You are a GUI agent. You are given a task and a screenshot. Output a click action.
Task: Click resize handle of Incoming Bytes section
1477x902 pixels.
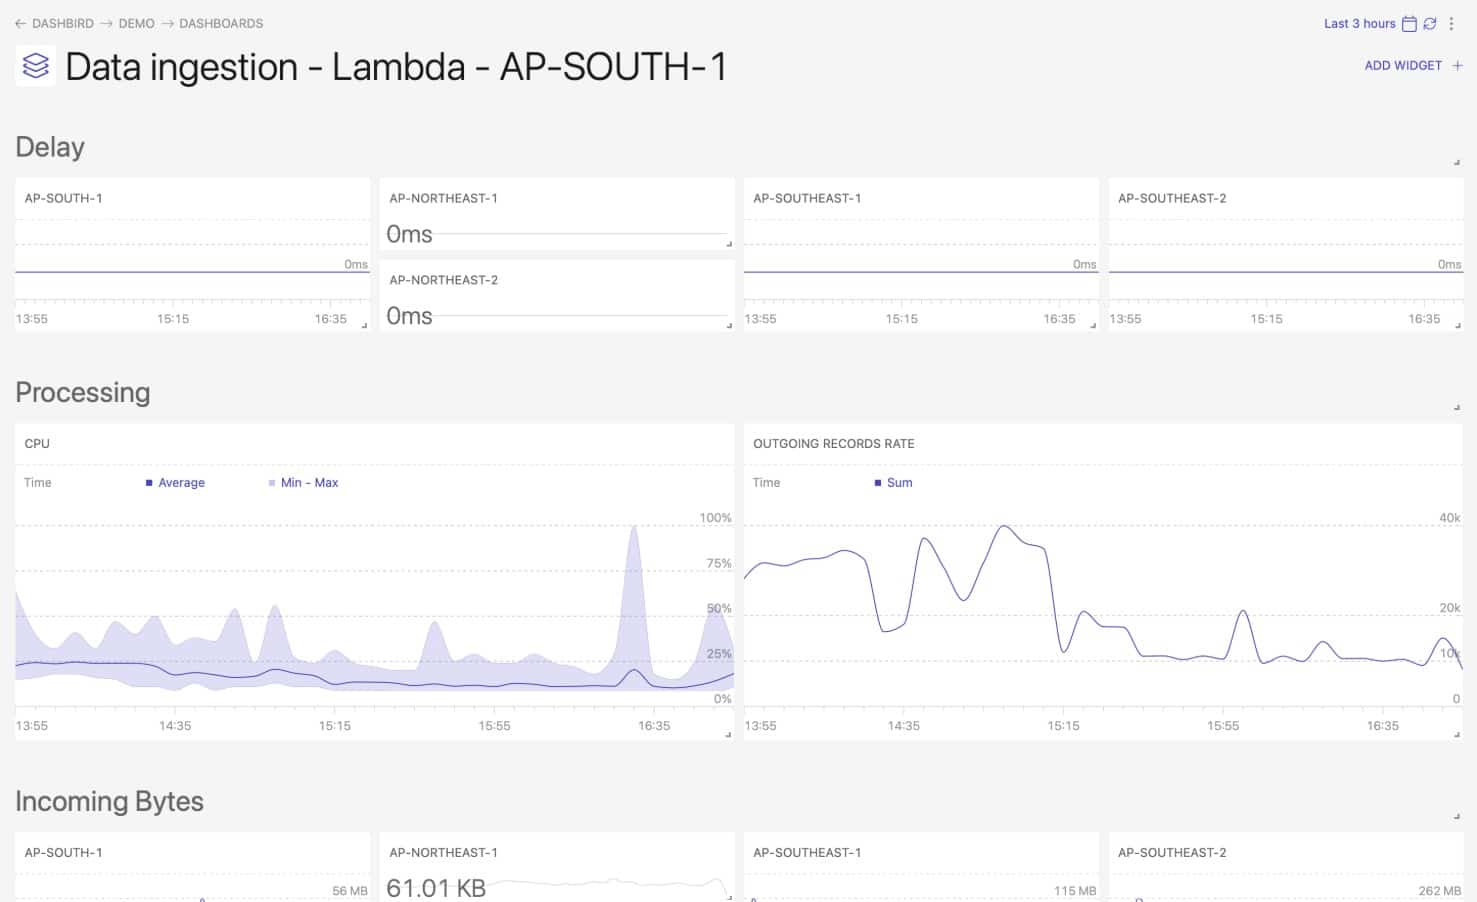(1457, 816)
